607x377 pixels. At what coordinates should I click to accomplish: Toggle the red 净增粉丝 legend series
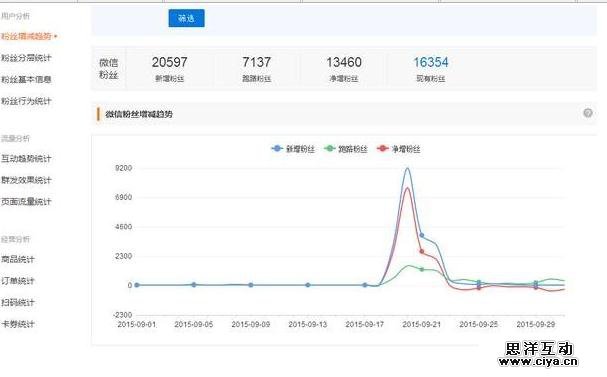(x=399, y=149)
